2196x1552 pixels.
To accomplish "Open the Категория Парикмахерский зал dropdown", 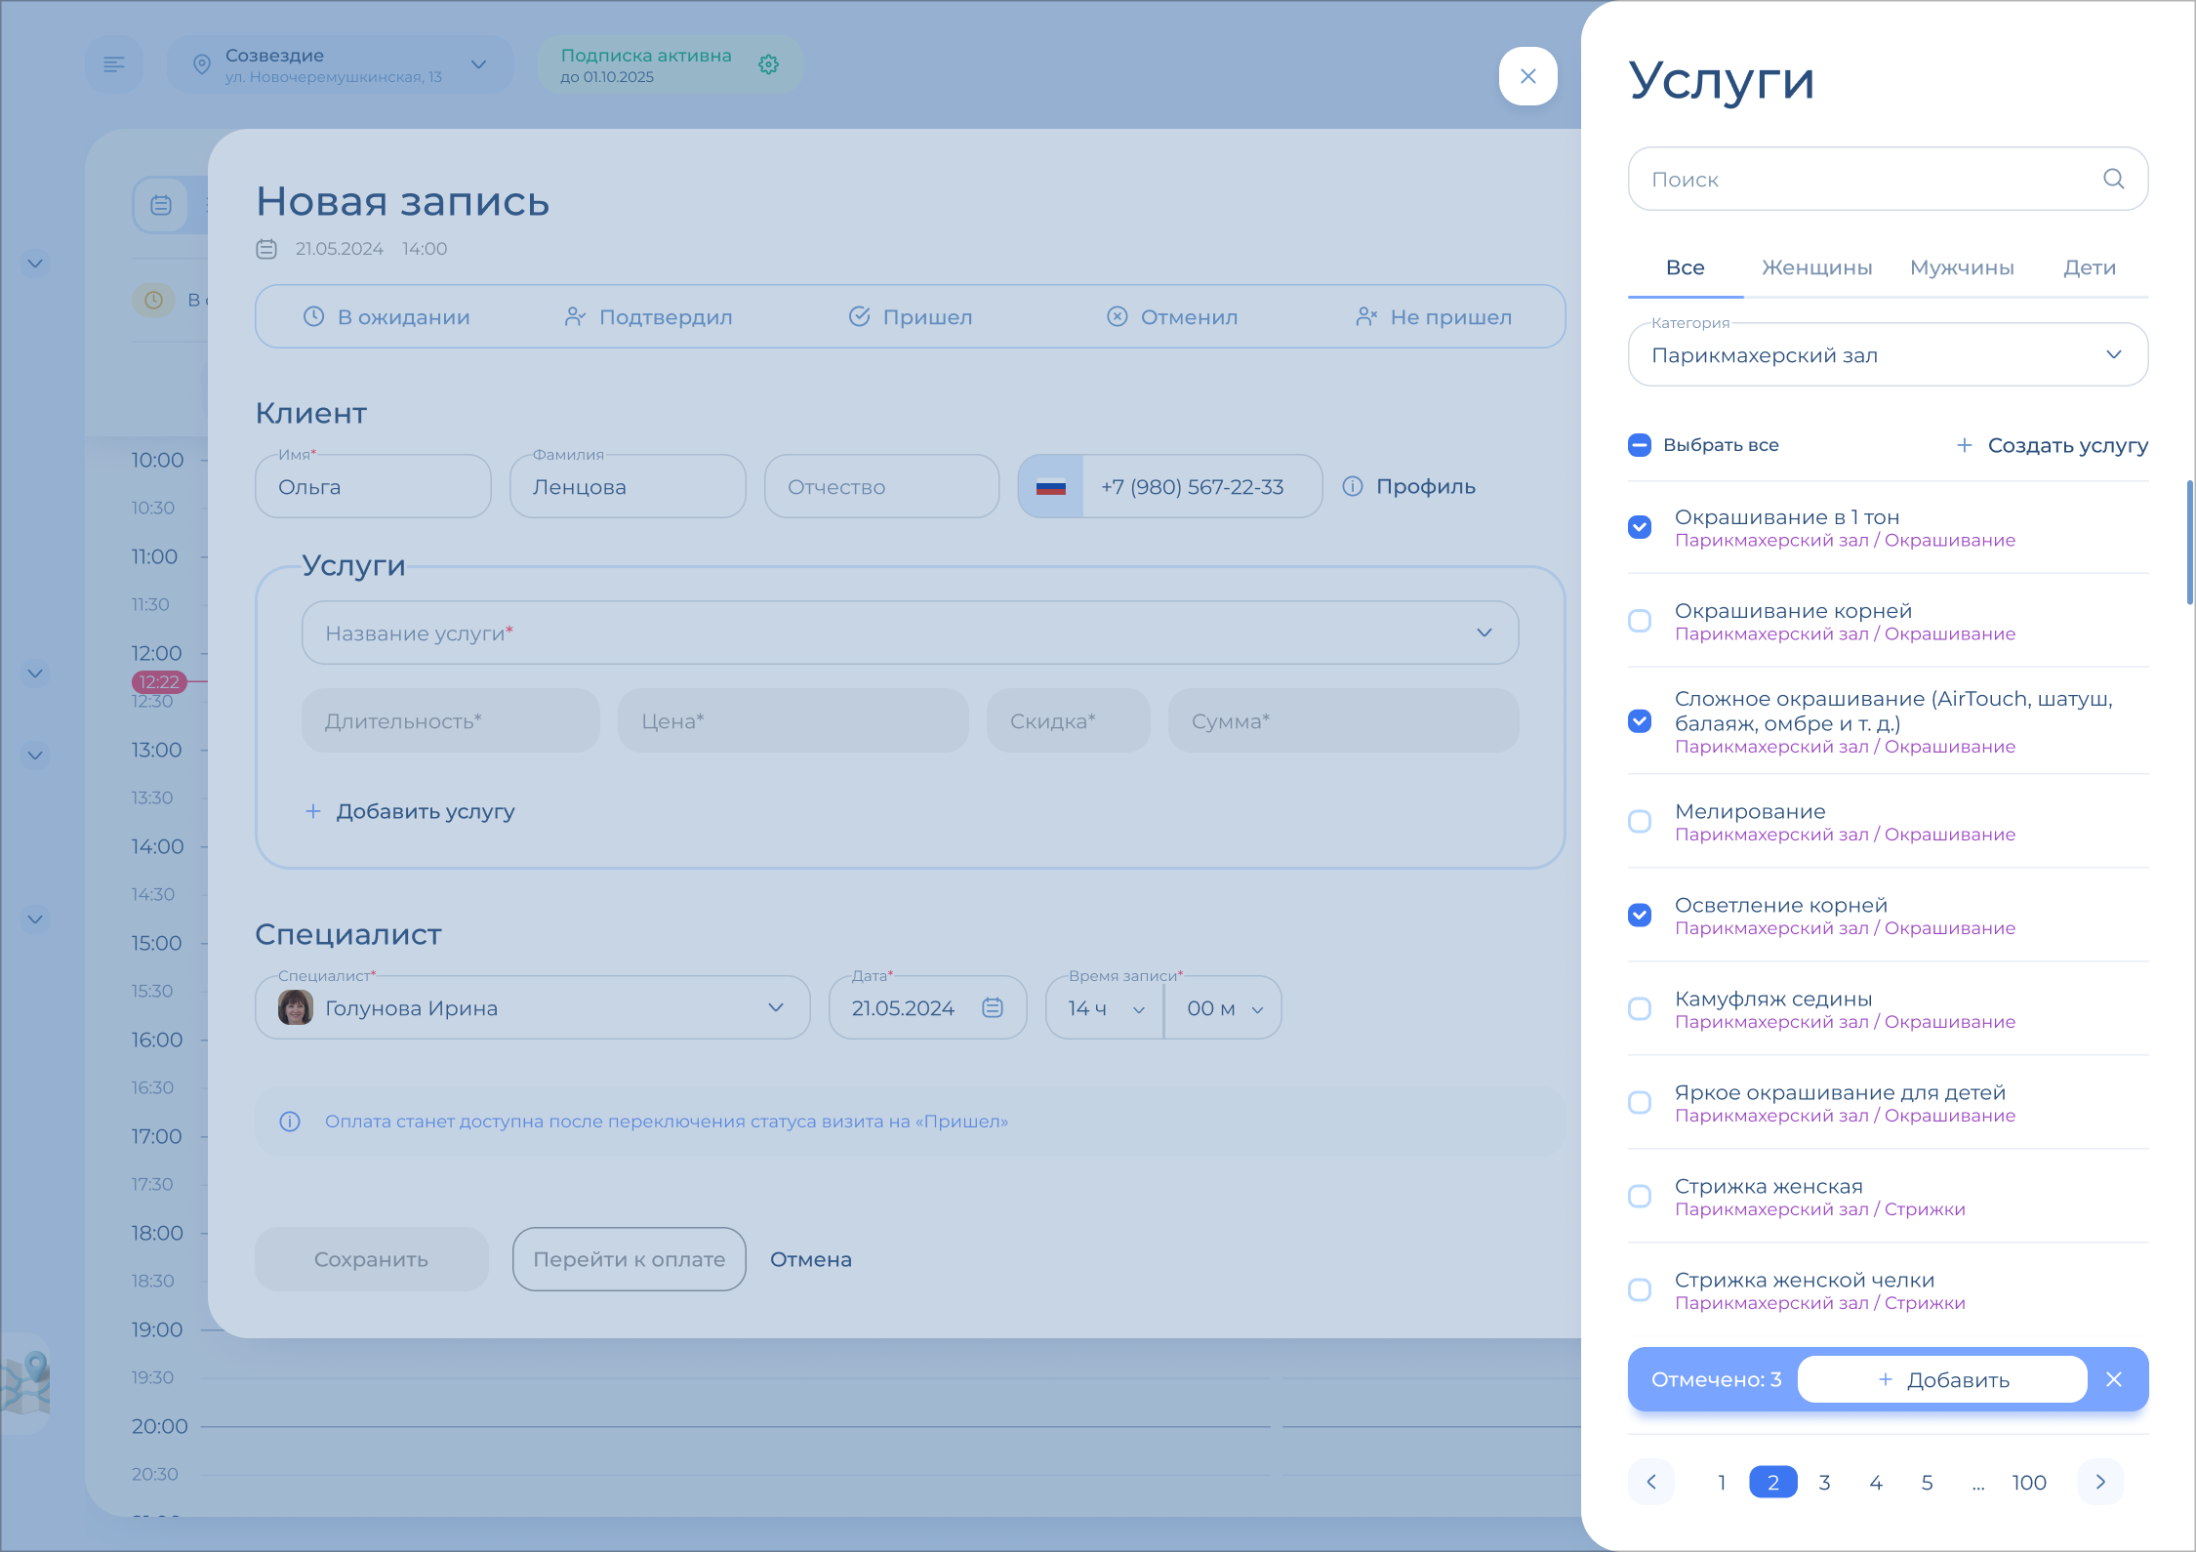I will click(x=1887, y=355).
